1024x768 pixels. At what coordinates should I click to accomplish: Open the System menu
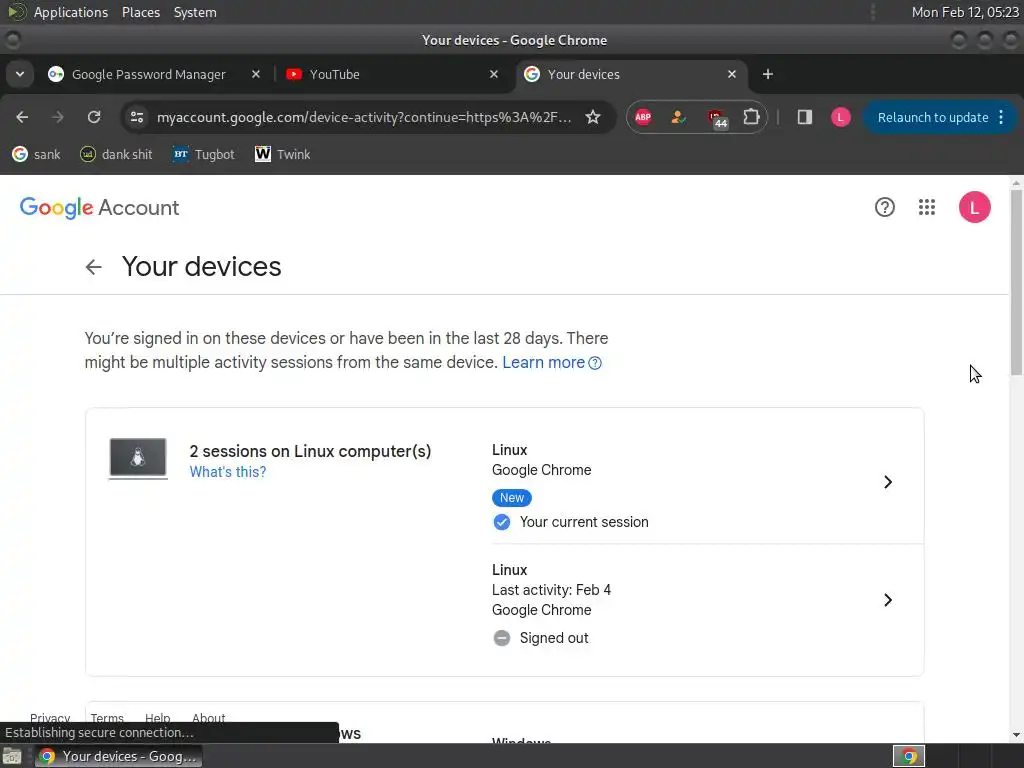(x=195, y=12)
